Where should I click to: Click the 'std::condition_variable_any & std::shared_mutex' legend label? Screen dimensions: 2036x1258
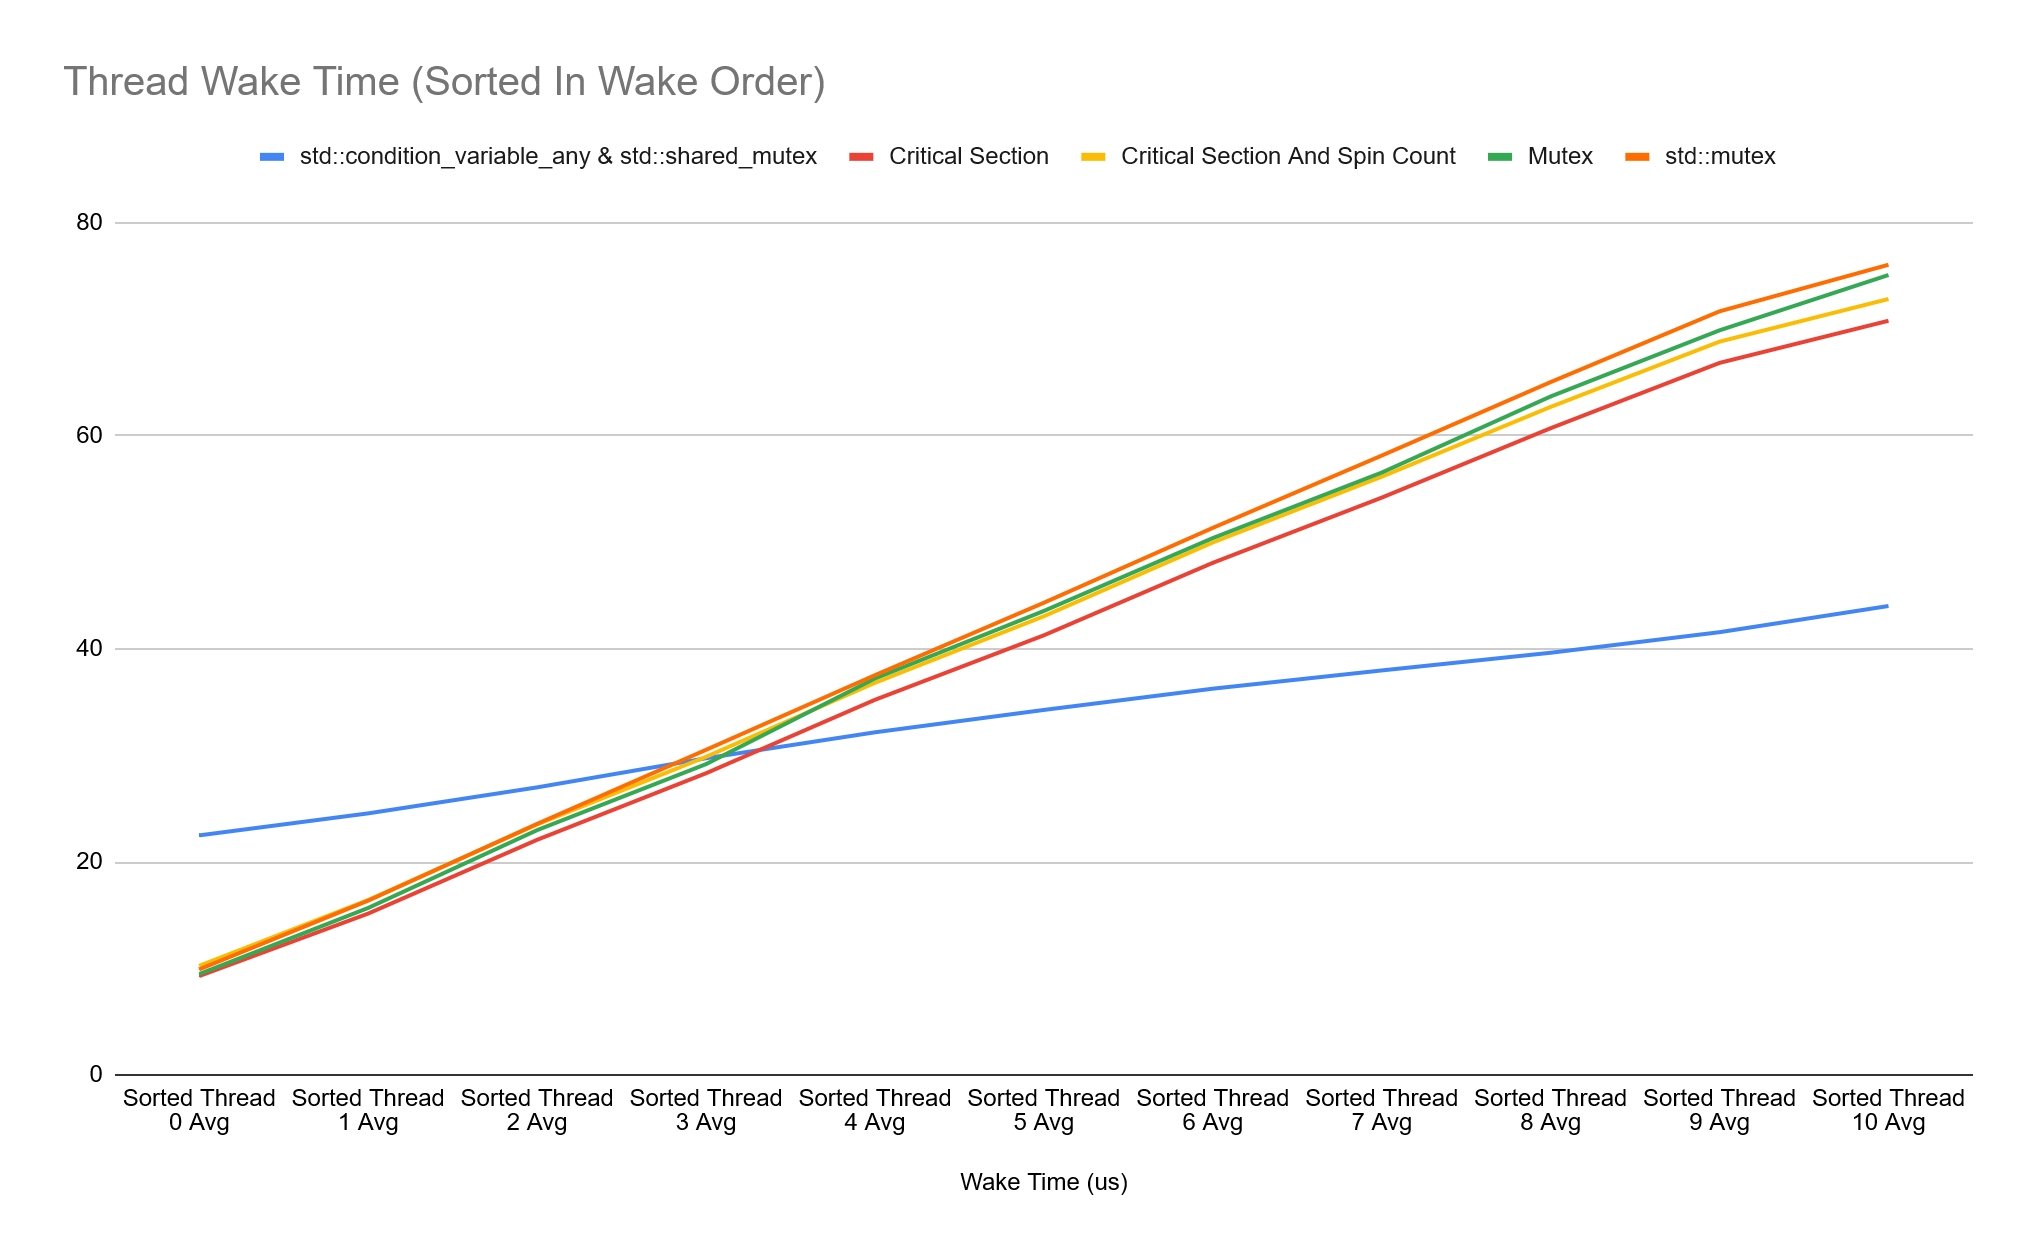click(558, 157)
